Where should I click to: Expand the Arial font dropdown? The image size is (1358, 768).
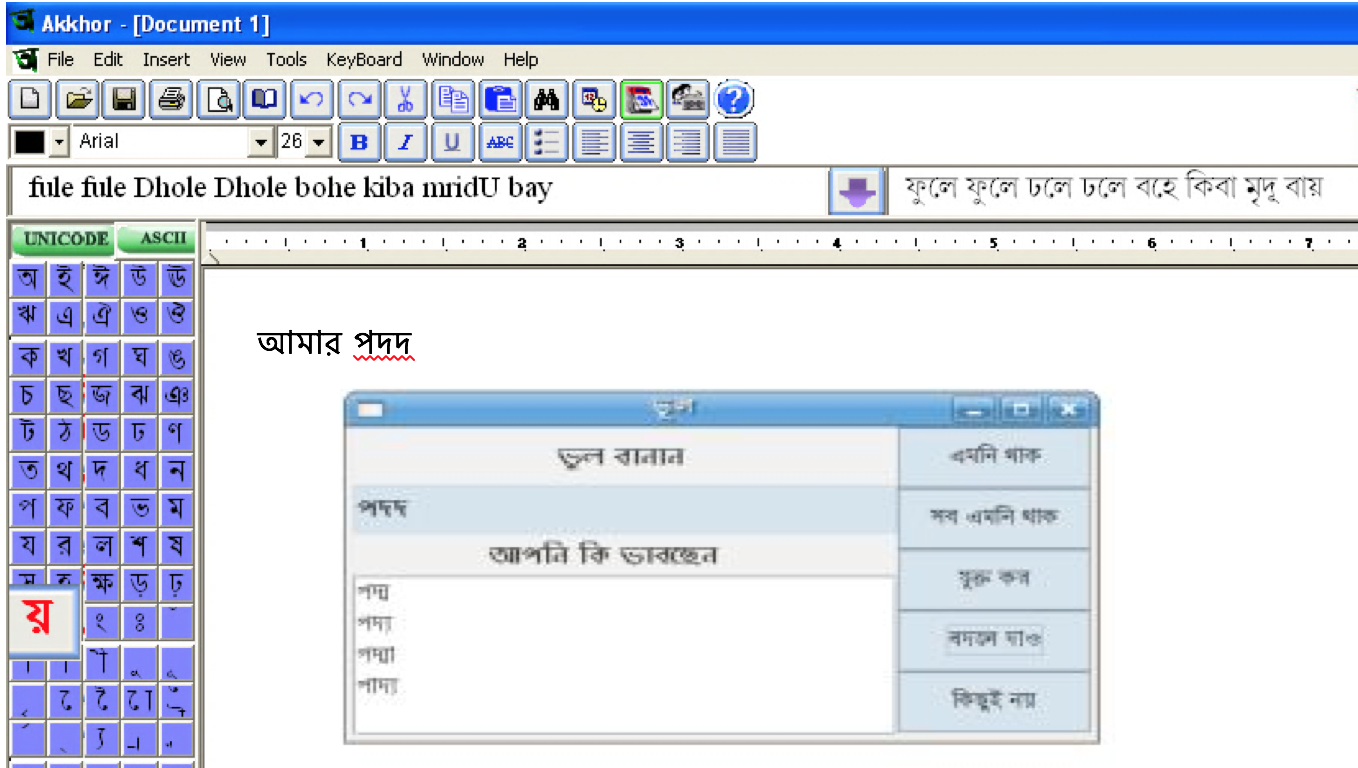pos(262,142)
